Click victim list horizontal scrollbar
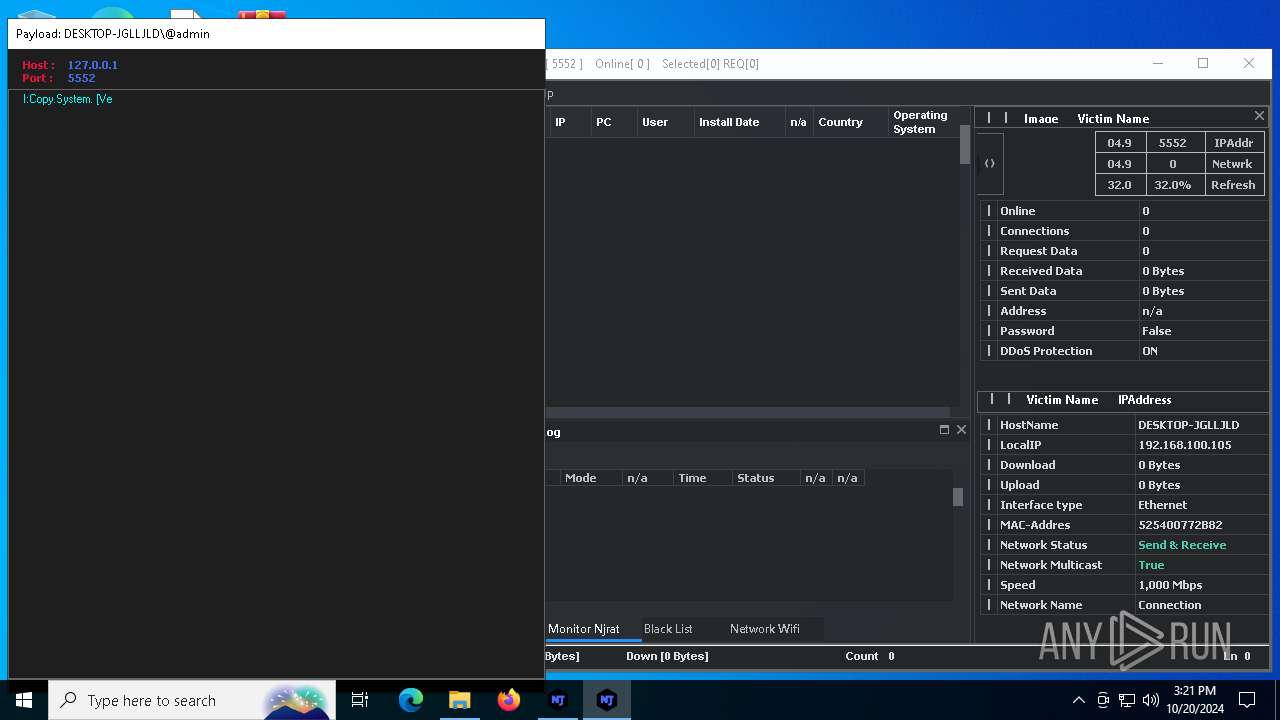This screenshot has height=720, width=1280. point(748,412)
